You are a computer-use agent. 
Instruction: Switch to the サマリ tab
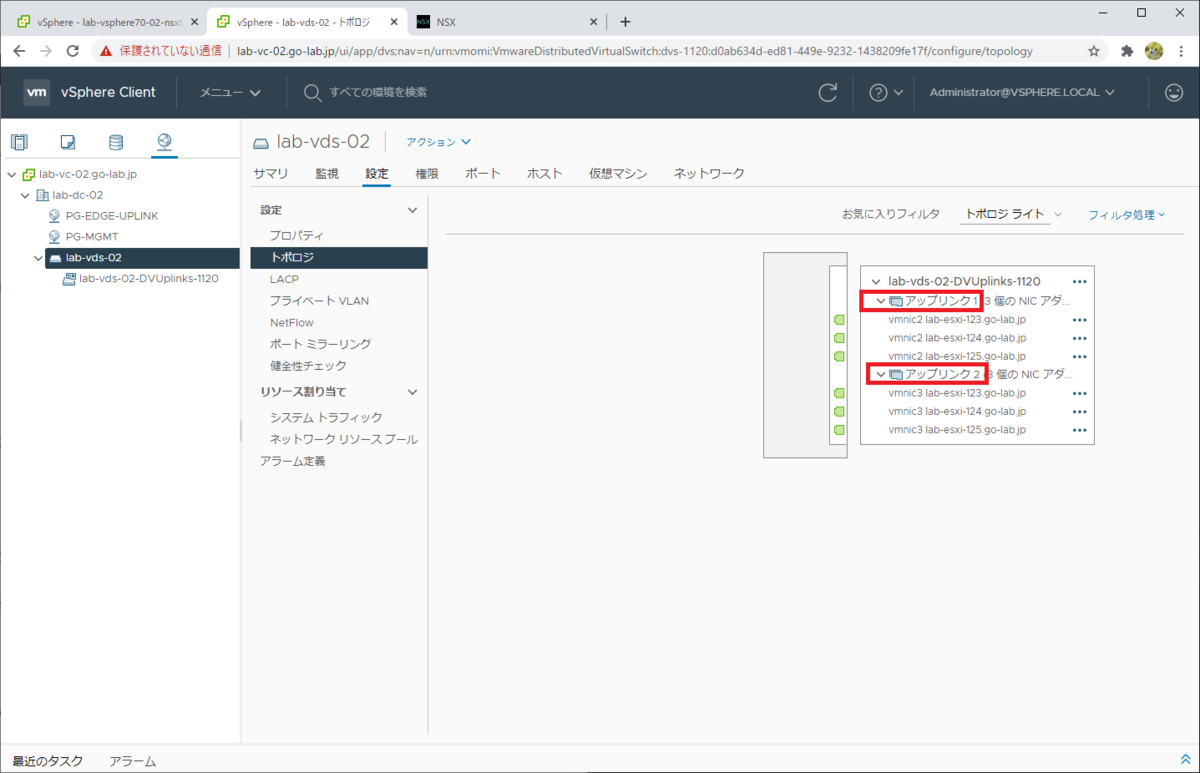(270, 174)
